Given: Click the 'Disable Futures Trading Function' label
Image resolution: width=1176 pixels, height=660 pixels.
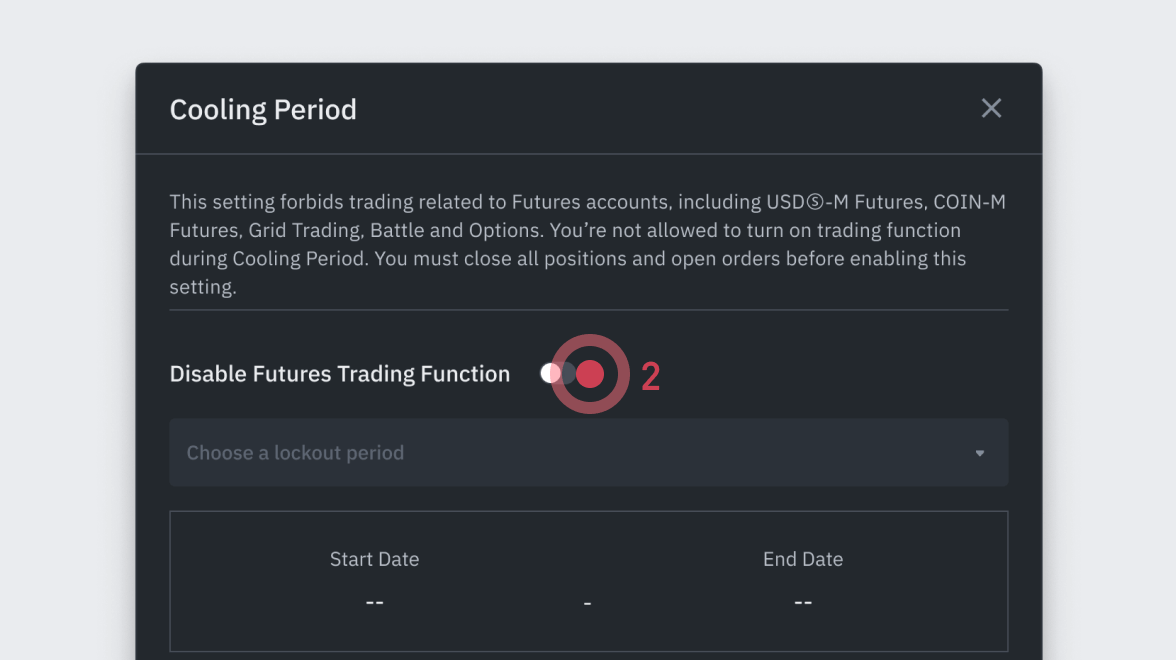Looking at the screenshot, I should coord(339,374).
